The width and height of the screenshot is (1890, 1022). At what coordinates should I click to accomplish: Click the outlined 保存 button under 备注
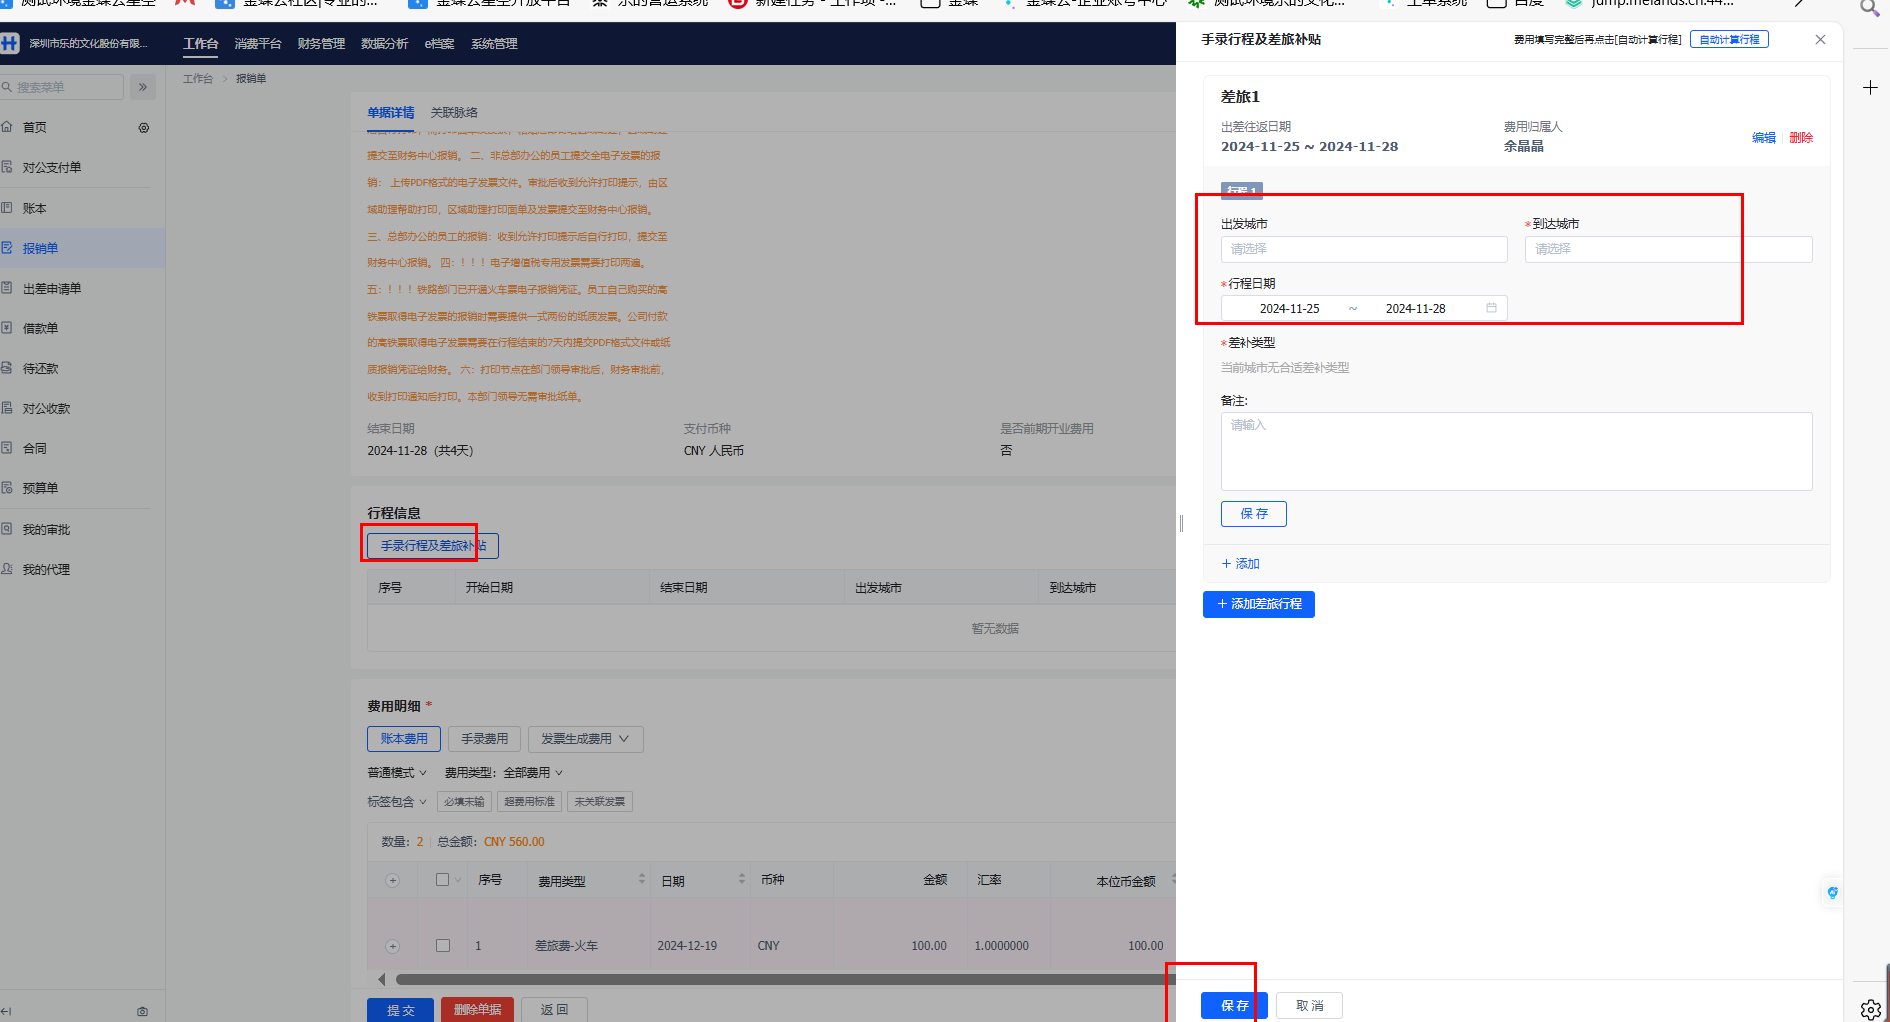pyautogui.click(x=1254, y=514)
